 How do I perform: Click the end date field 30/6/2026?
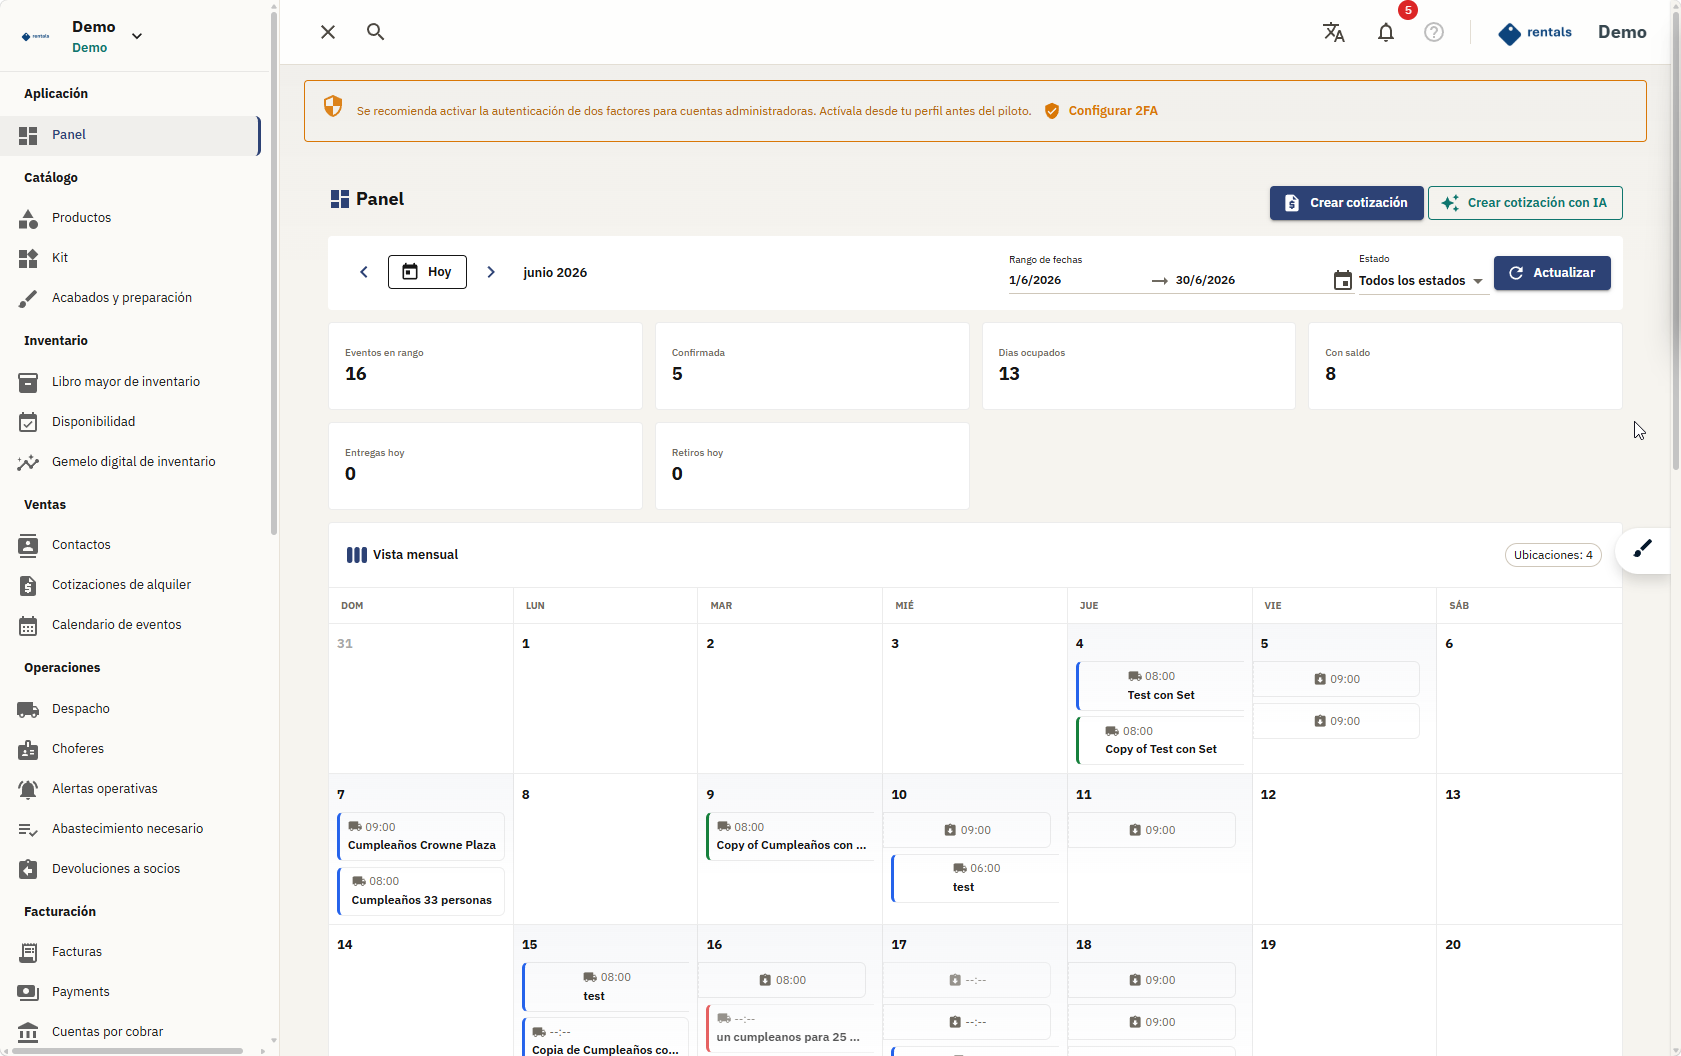pyautogui.click(x=1250, y=280)
